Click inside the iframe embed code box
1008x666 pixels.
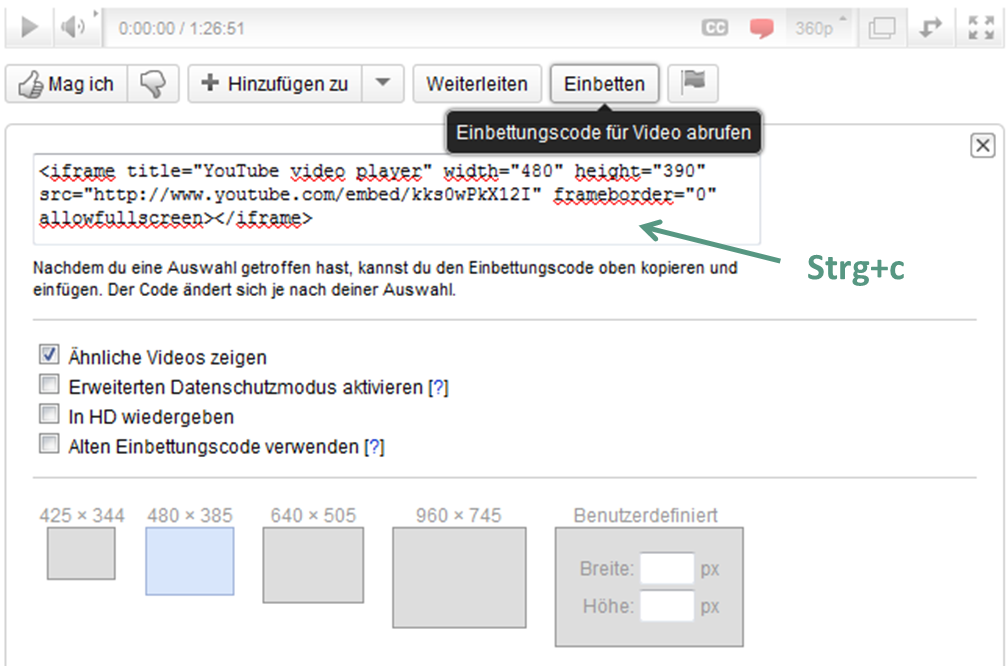click(x=397, y=199)
